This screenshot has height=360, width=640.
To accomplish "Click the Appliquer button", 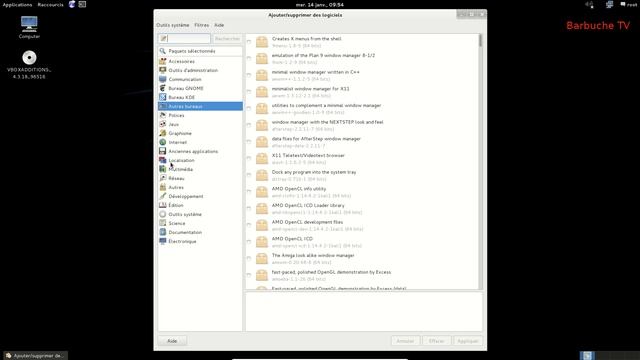I will [x=468, y=341].
